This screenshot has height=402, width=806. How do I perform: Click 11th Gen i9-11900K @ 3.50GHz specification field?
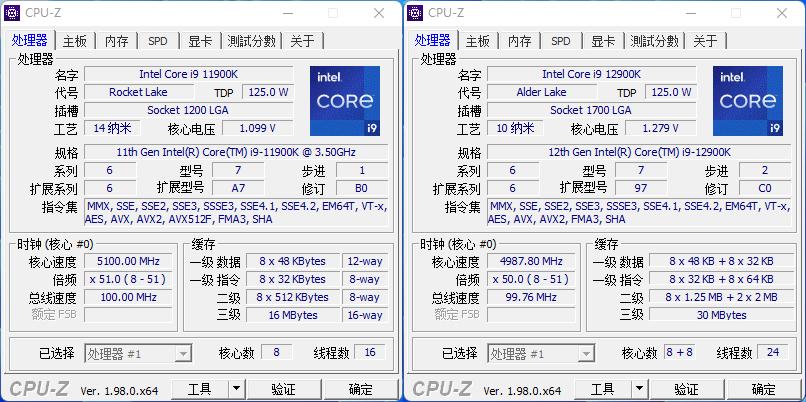pyautogui.click(x=236, y=152)
